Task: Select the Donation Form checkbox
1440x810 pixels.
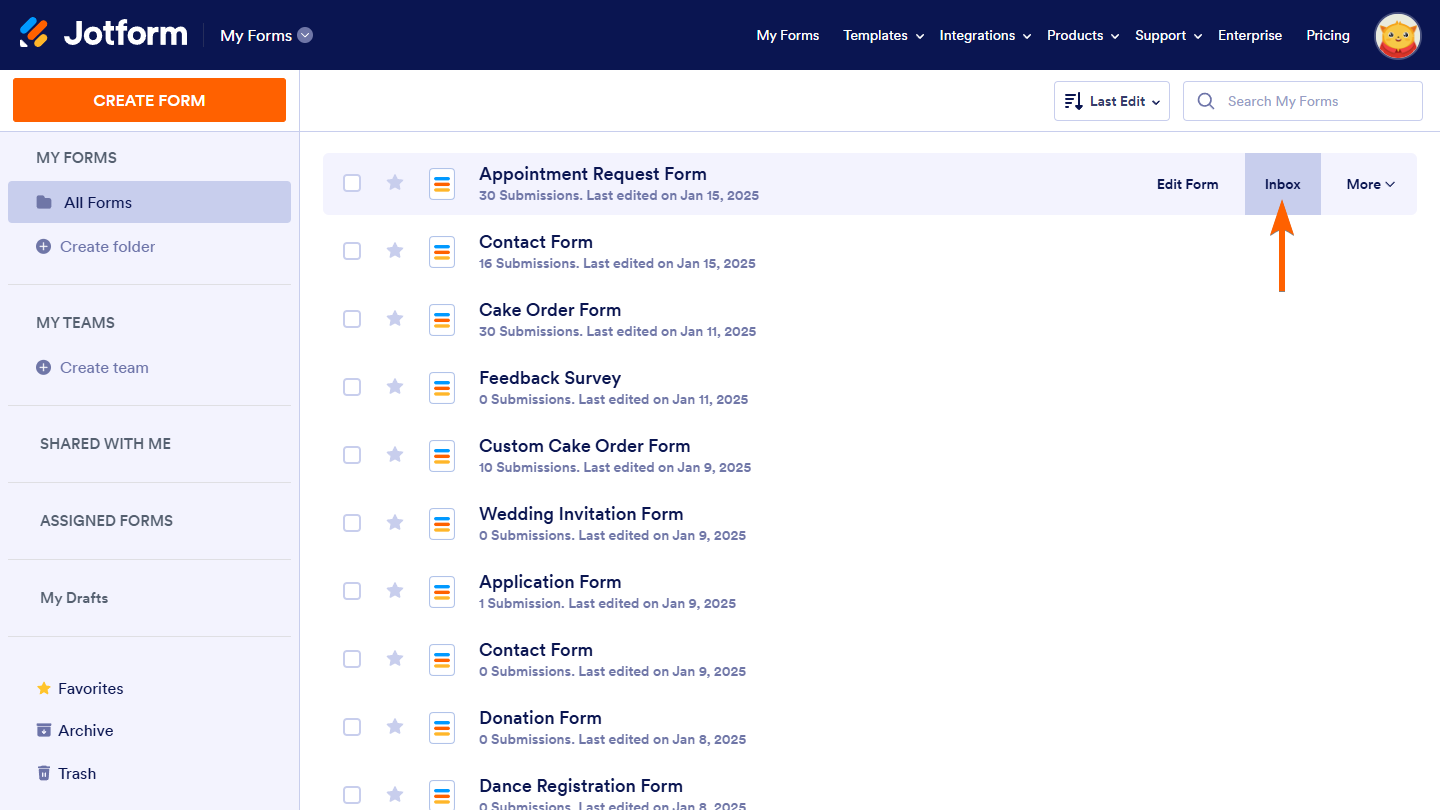Action: point(352,727)
